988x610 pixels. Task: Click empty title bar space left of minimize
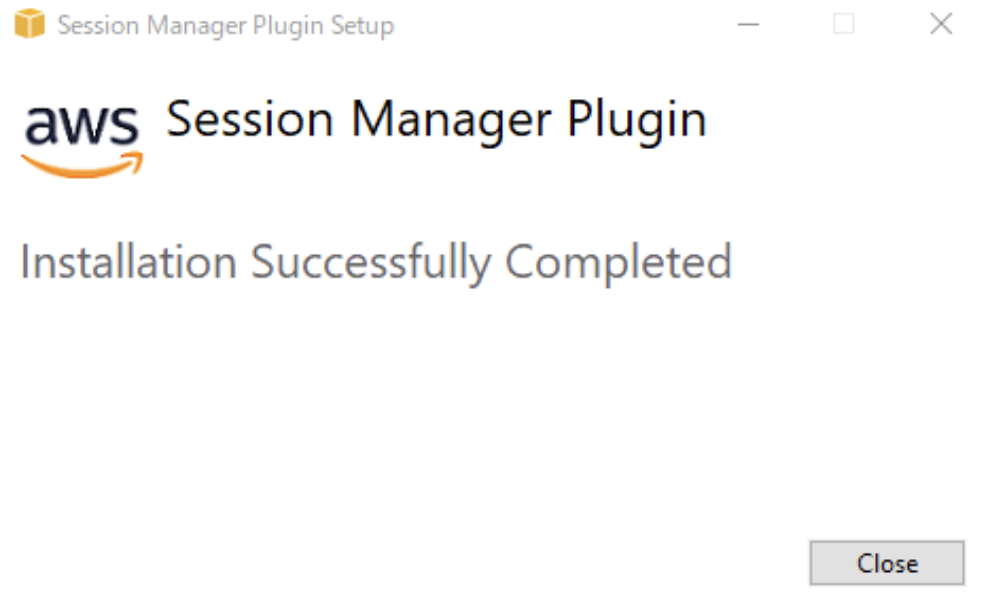[560, 24]
